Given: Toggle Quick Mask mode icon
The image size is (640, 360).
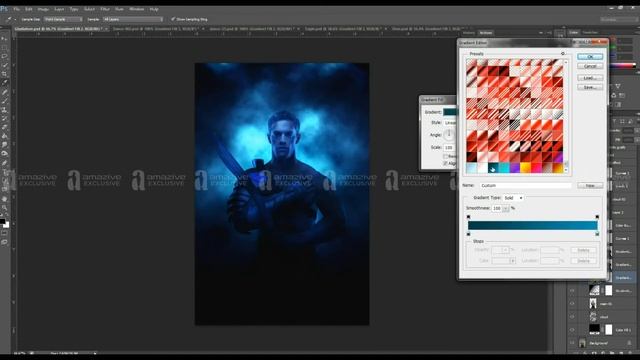Looking at the screenshot, I should point(4,233).
